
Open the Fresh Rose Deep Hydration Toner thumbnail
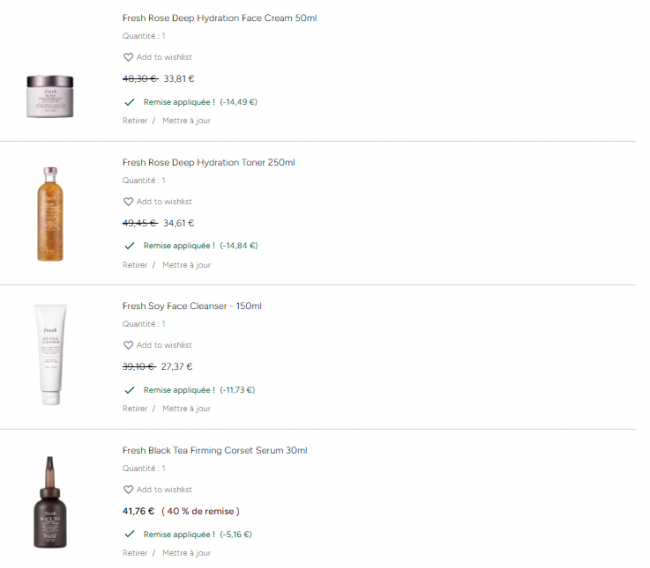(50, 212)
